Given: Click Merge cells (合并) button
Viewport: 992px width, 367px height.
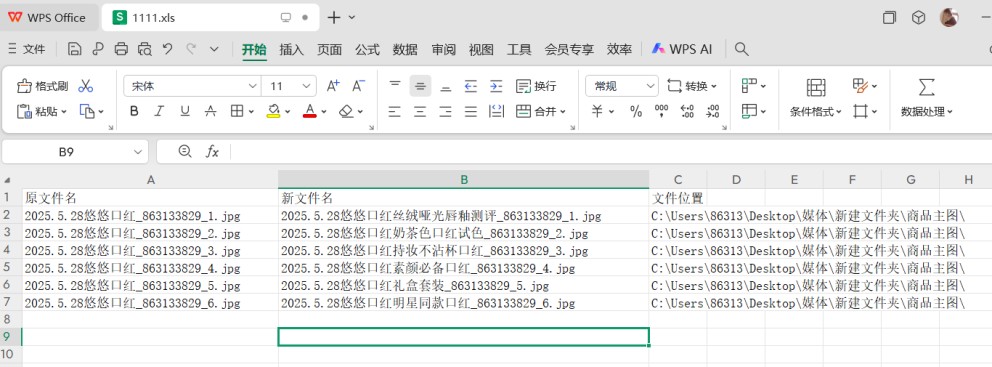Looking at the screenshot, I should (540, 111).
